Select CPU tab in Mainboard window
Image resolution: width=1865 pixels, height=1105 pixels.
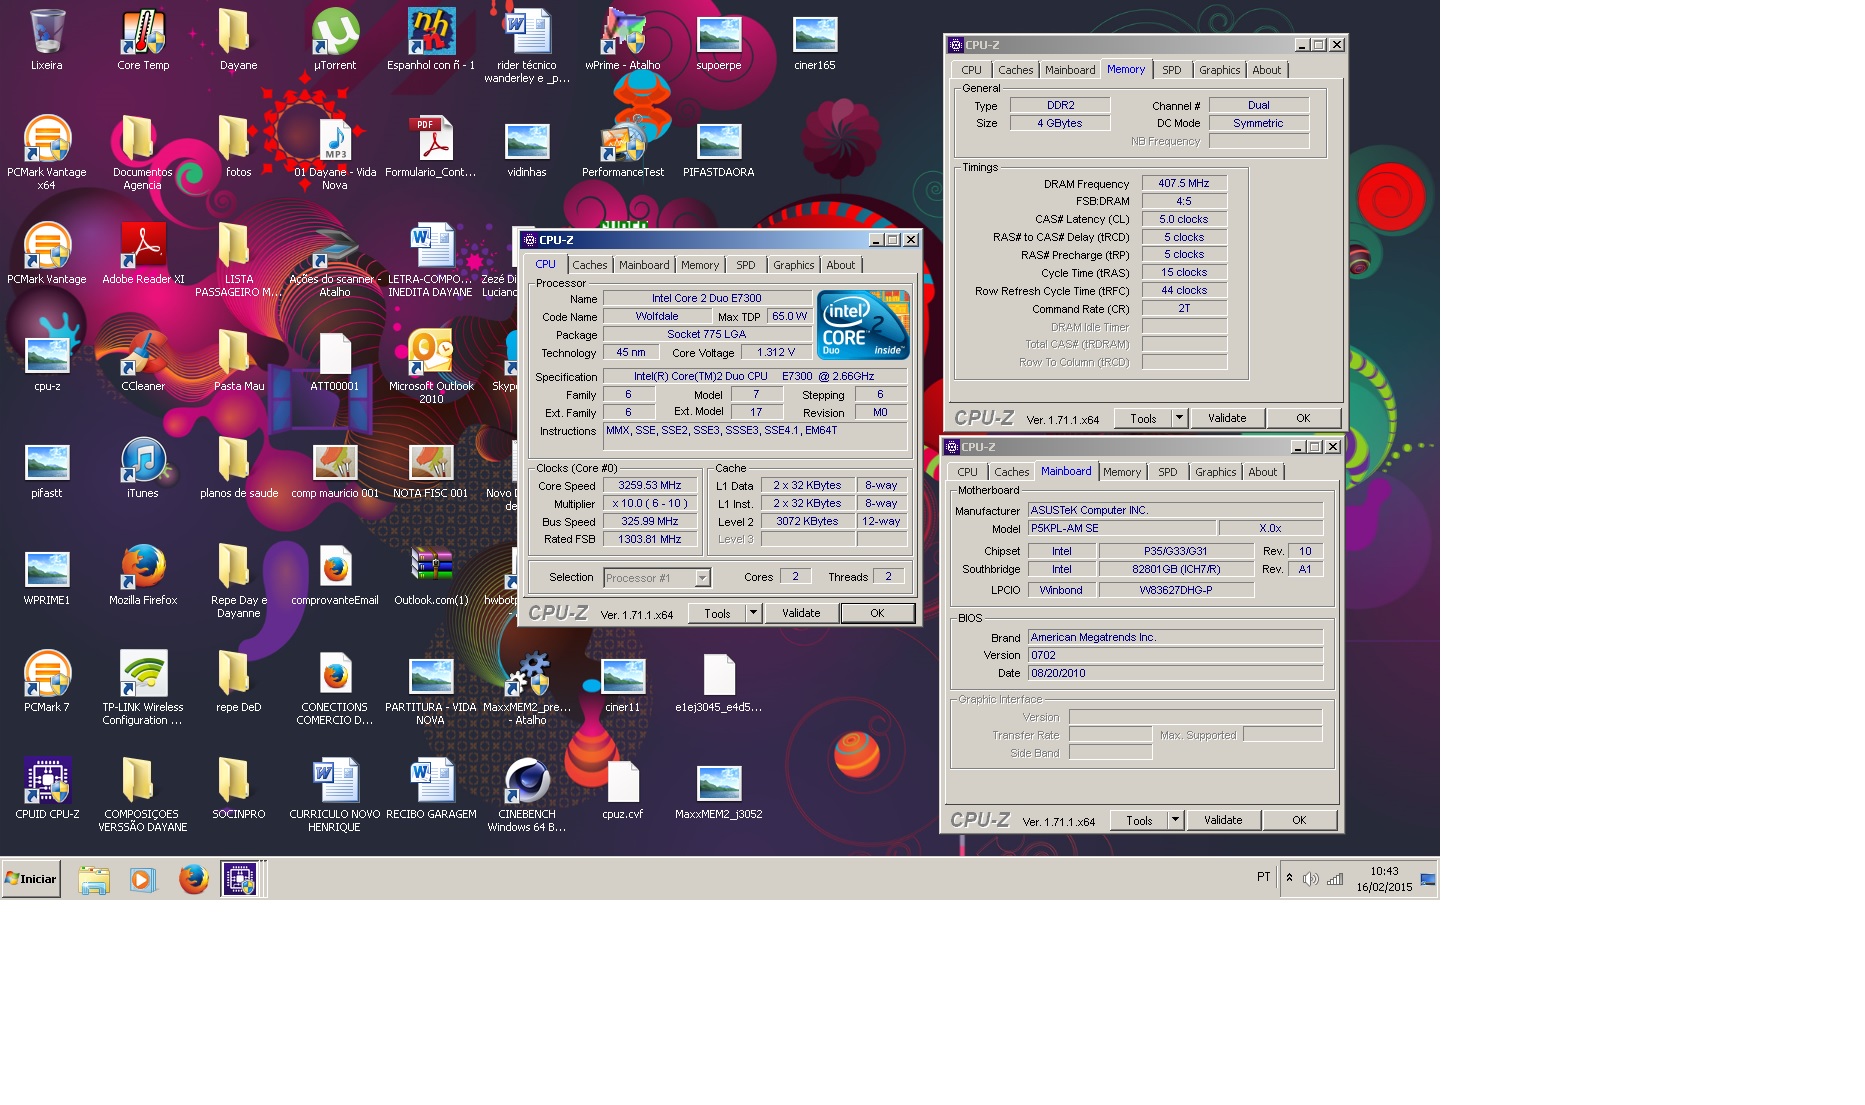click(x=967, y=472)
